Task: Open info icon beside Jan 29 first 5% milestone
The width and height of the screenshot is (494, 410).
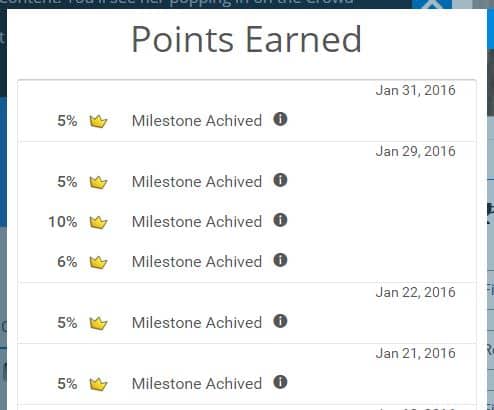Action: click(280, 180)
